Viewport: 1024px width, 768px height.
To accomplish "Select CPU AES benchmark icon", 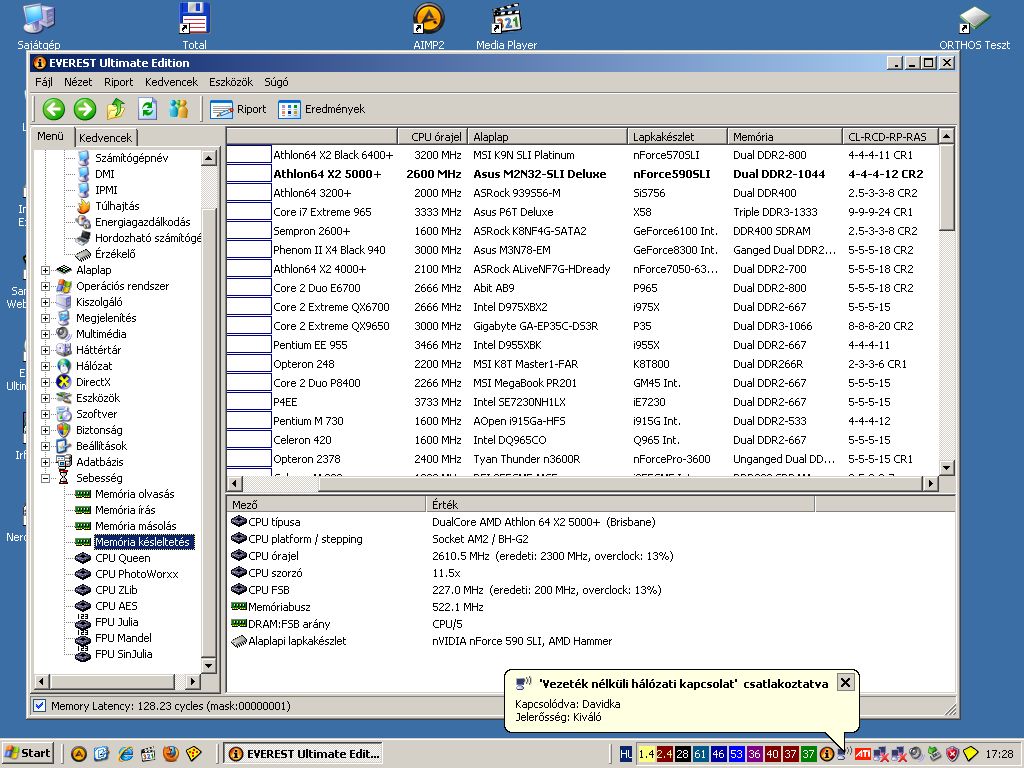I will [x=83, y=606].
